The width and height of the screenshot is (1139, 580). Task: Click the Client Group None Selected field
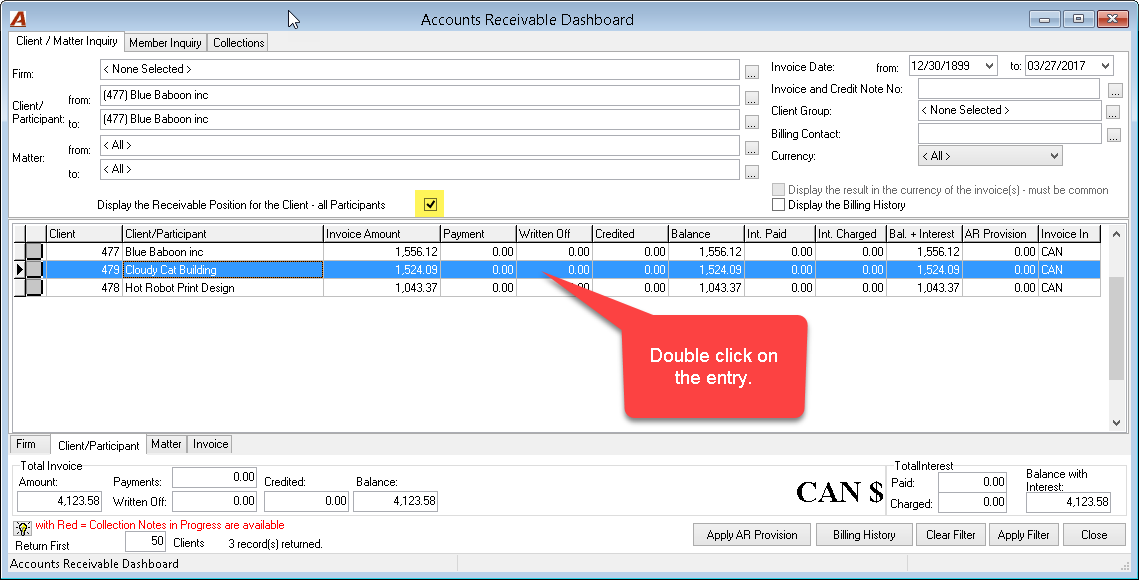click(1010, 110)
